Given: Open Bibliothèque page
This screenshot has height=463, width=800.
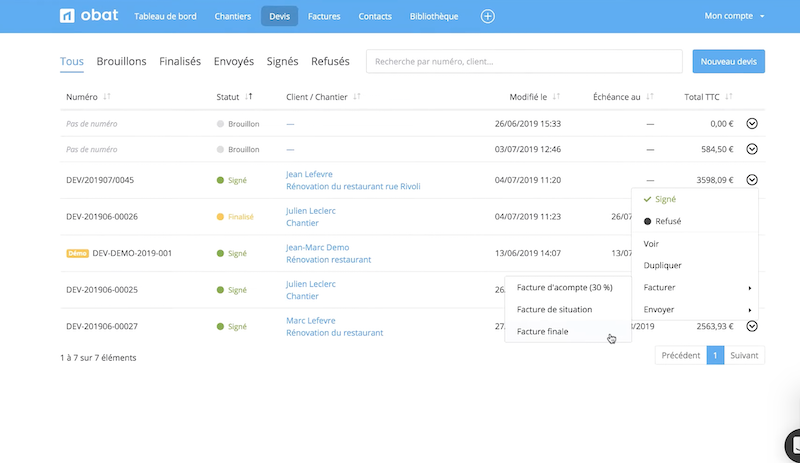Looking at the screenshot, I should (434, 16).
